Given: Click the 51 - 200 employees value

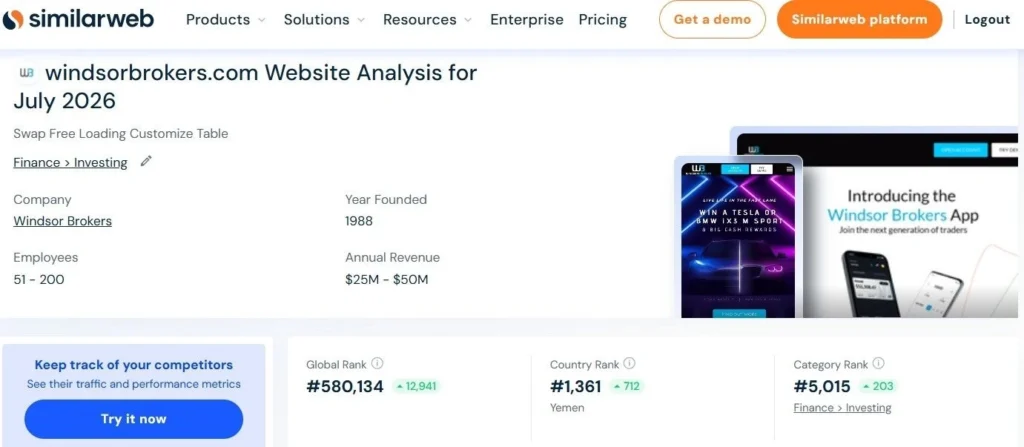Looking at the screenshot, I should tap(39, 280).
